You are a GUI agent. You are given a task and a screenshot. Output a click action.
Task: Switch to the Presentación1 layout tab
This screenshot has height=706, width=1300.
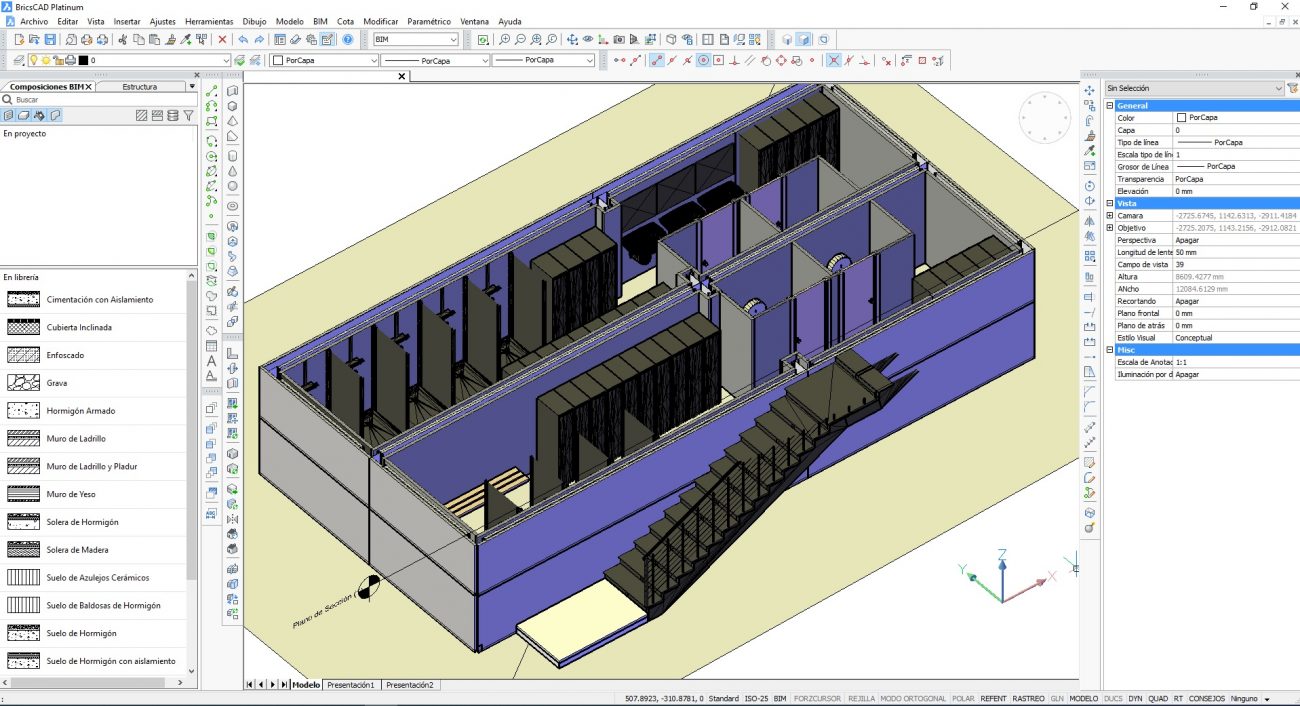[351, 685]
